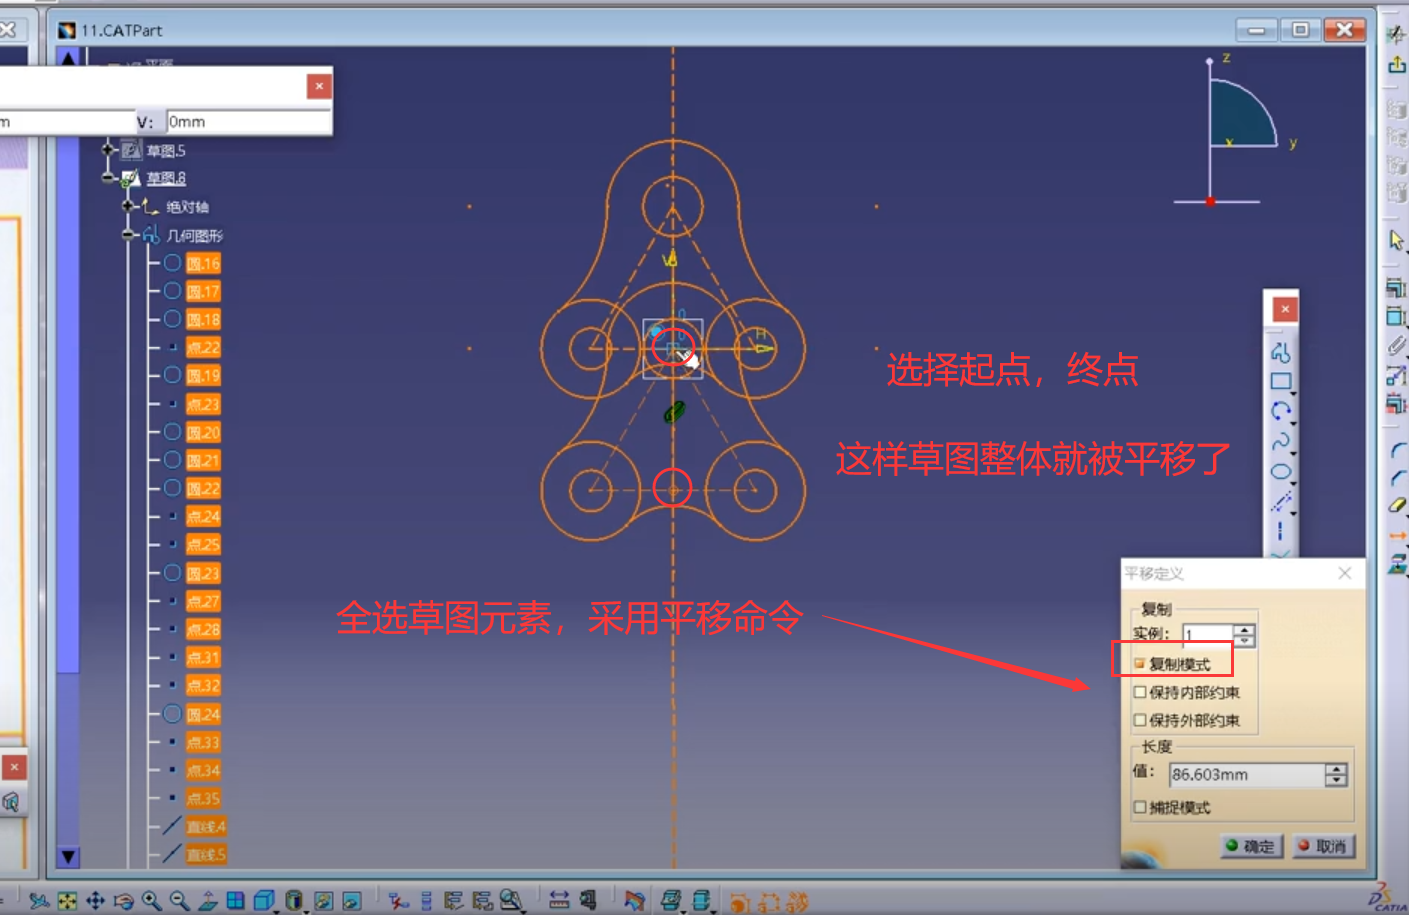
Task: Select the Profile sketch tool
Action: 1281,353
